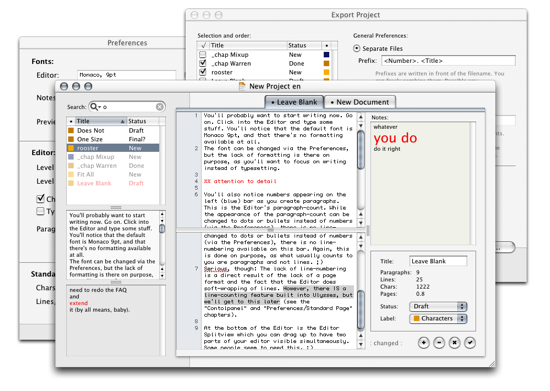Viewport: 550px width, 391px height.
Task: Click the dark blue label for _chap Mixup in Export
Action: point(326,55)
